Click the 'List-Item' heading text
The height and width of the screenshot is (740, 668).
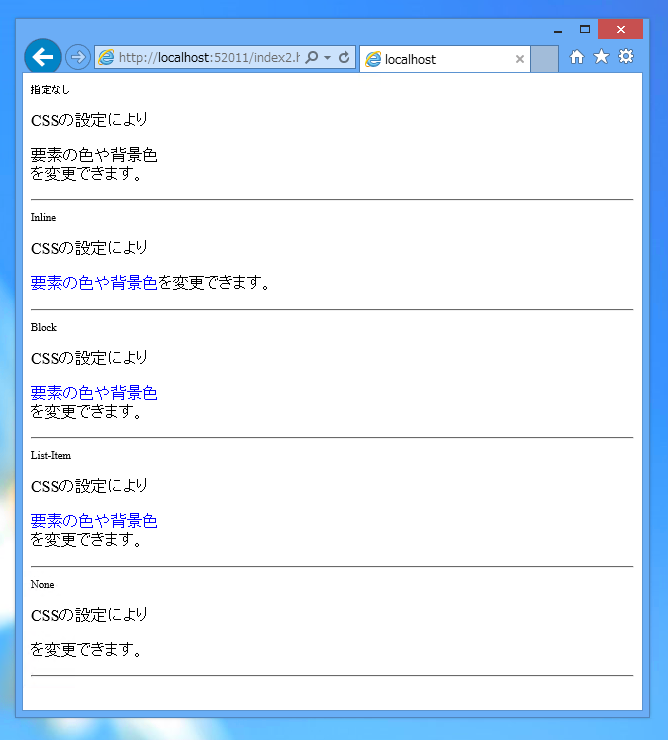[51, 455]
